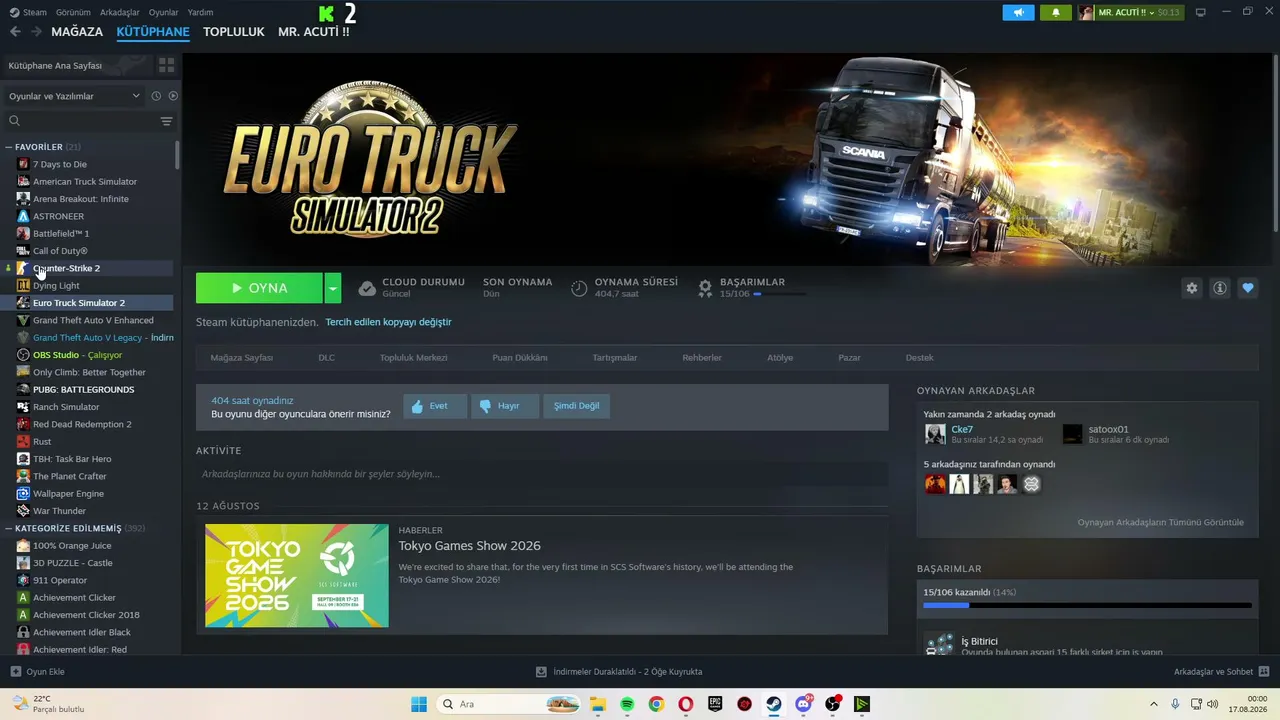Start the game with OYNA button
This screenshot has height=720, width=1280.
pyautogui.click(x=259, y=288)
